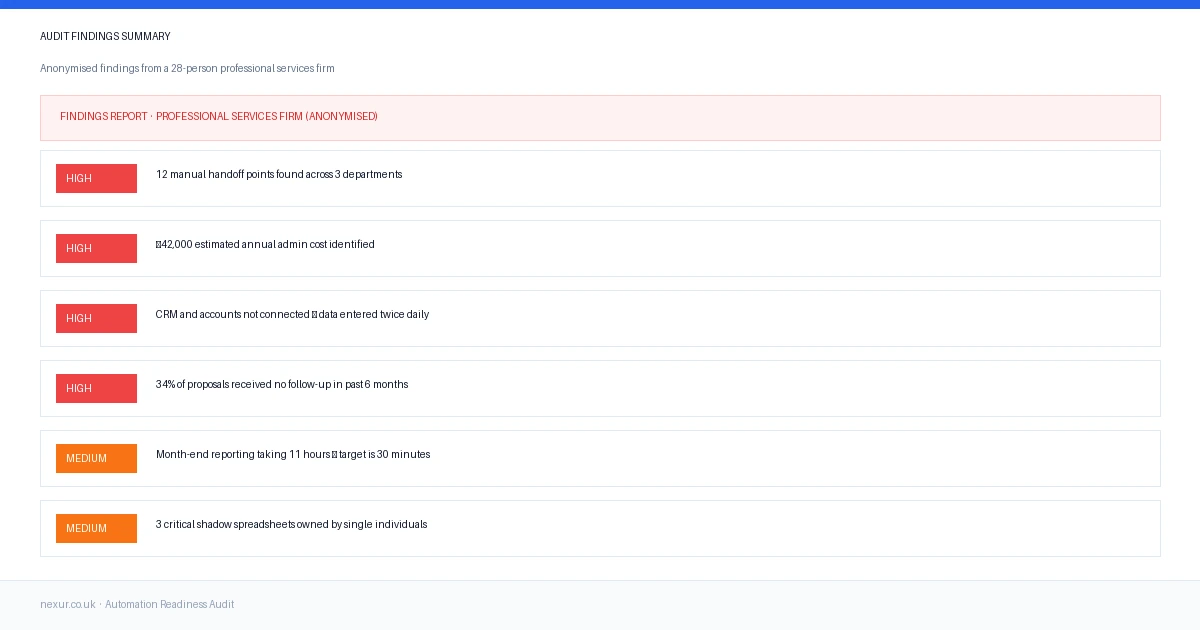Click HIGH badge beside admin cost finding
The height and width of the screenshot is (630, 1200).
pos(96,248)
